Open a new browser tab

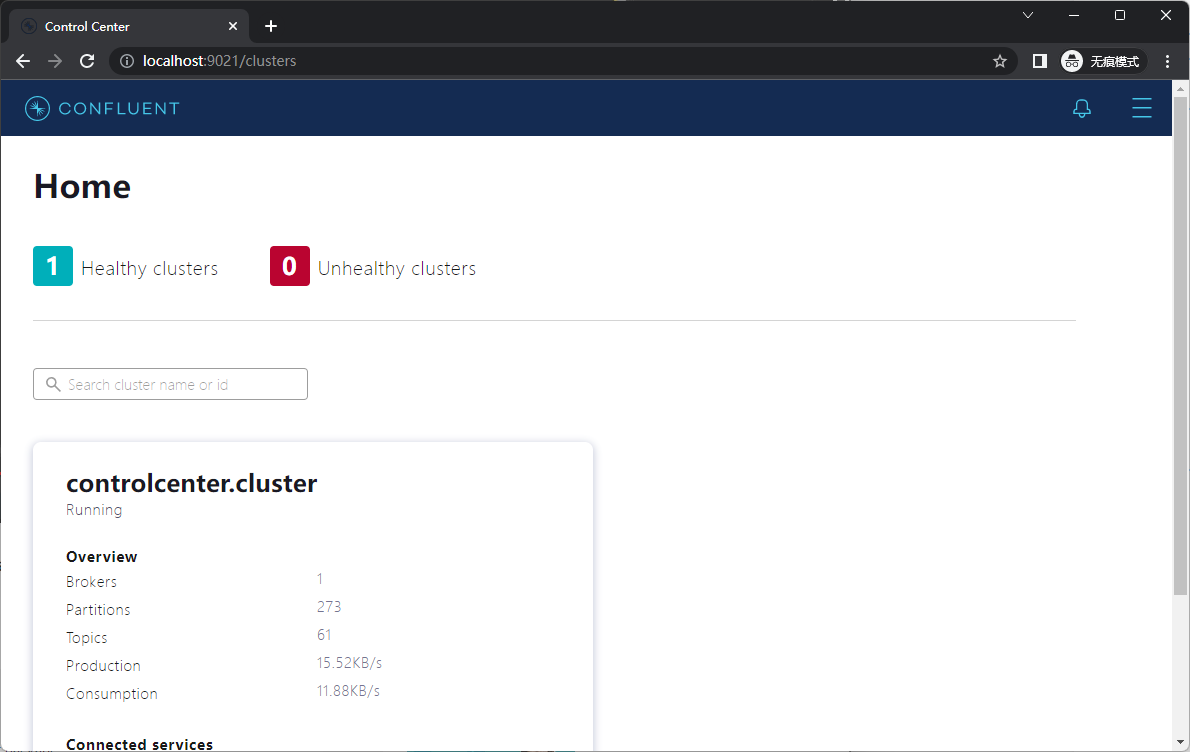[271, 26]
